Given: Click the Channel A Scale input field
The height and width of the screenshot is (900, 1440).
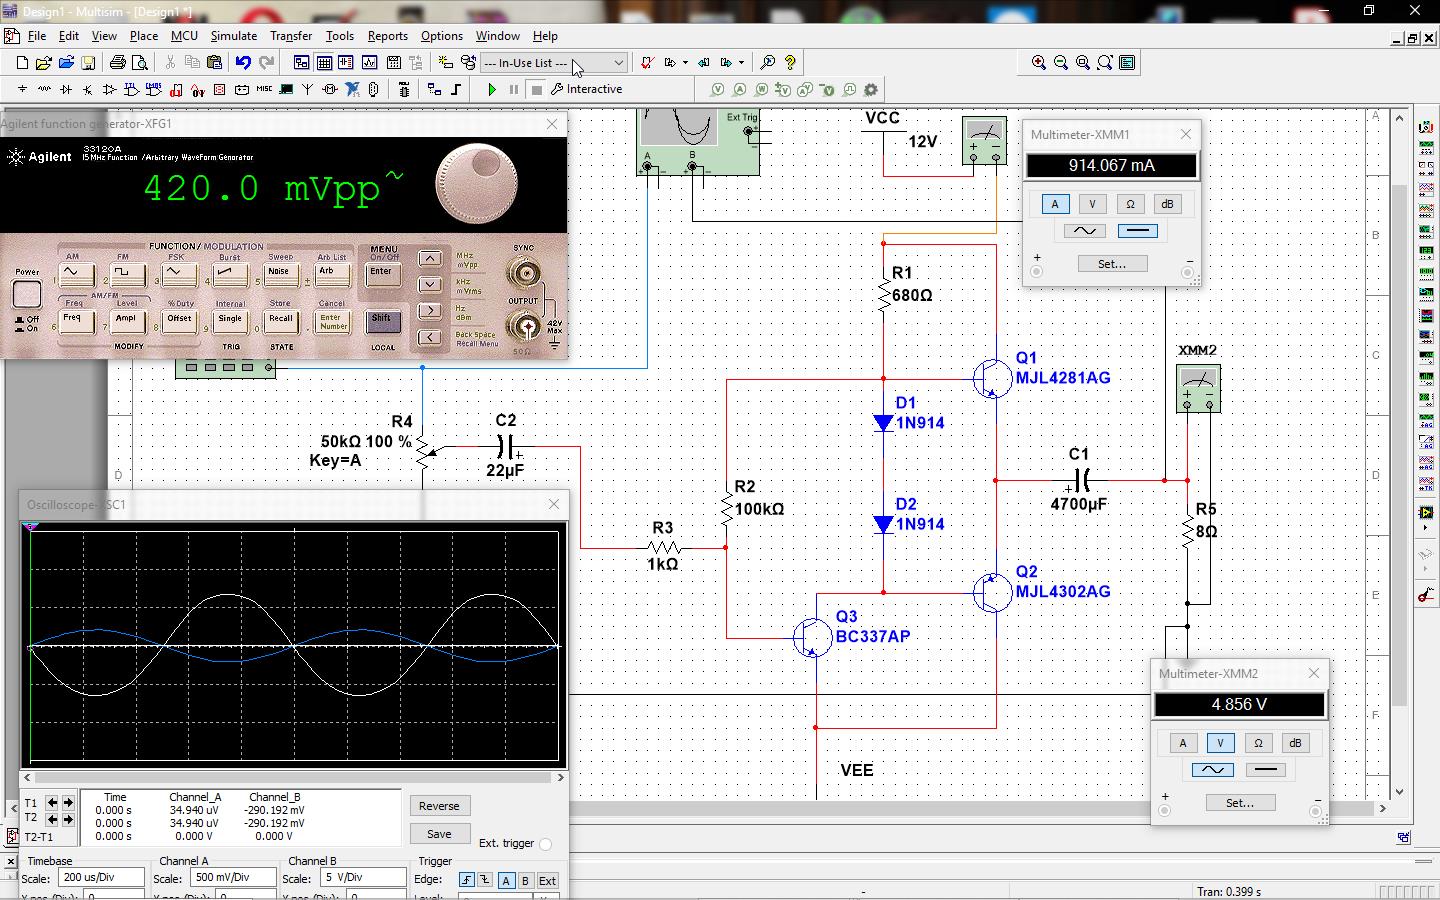Looking at the screenshot, I should coord(233,878).
